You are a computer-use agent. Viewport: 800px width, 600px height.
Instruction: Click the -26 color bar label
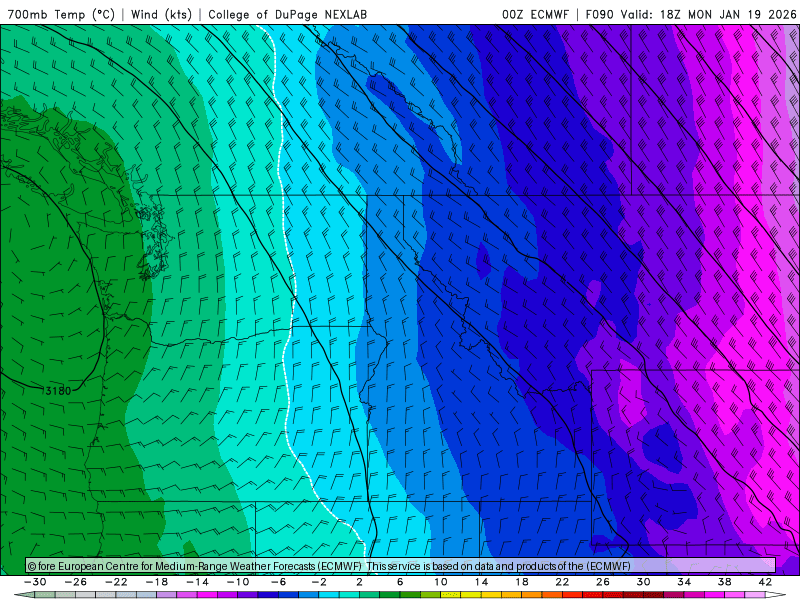pos(76,582)
